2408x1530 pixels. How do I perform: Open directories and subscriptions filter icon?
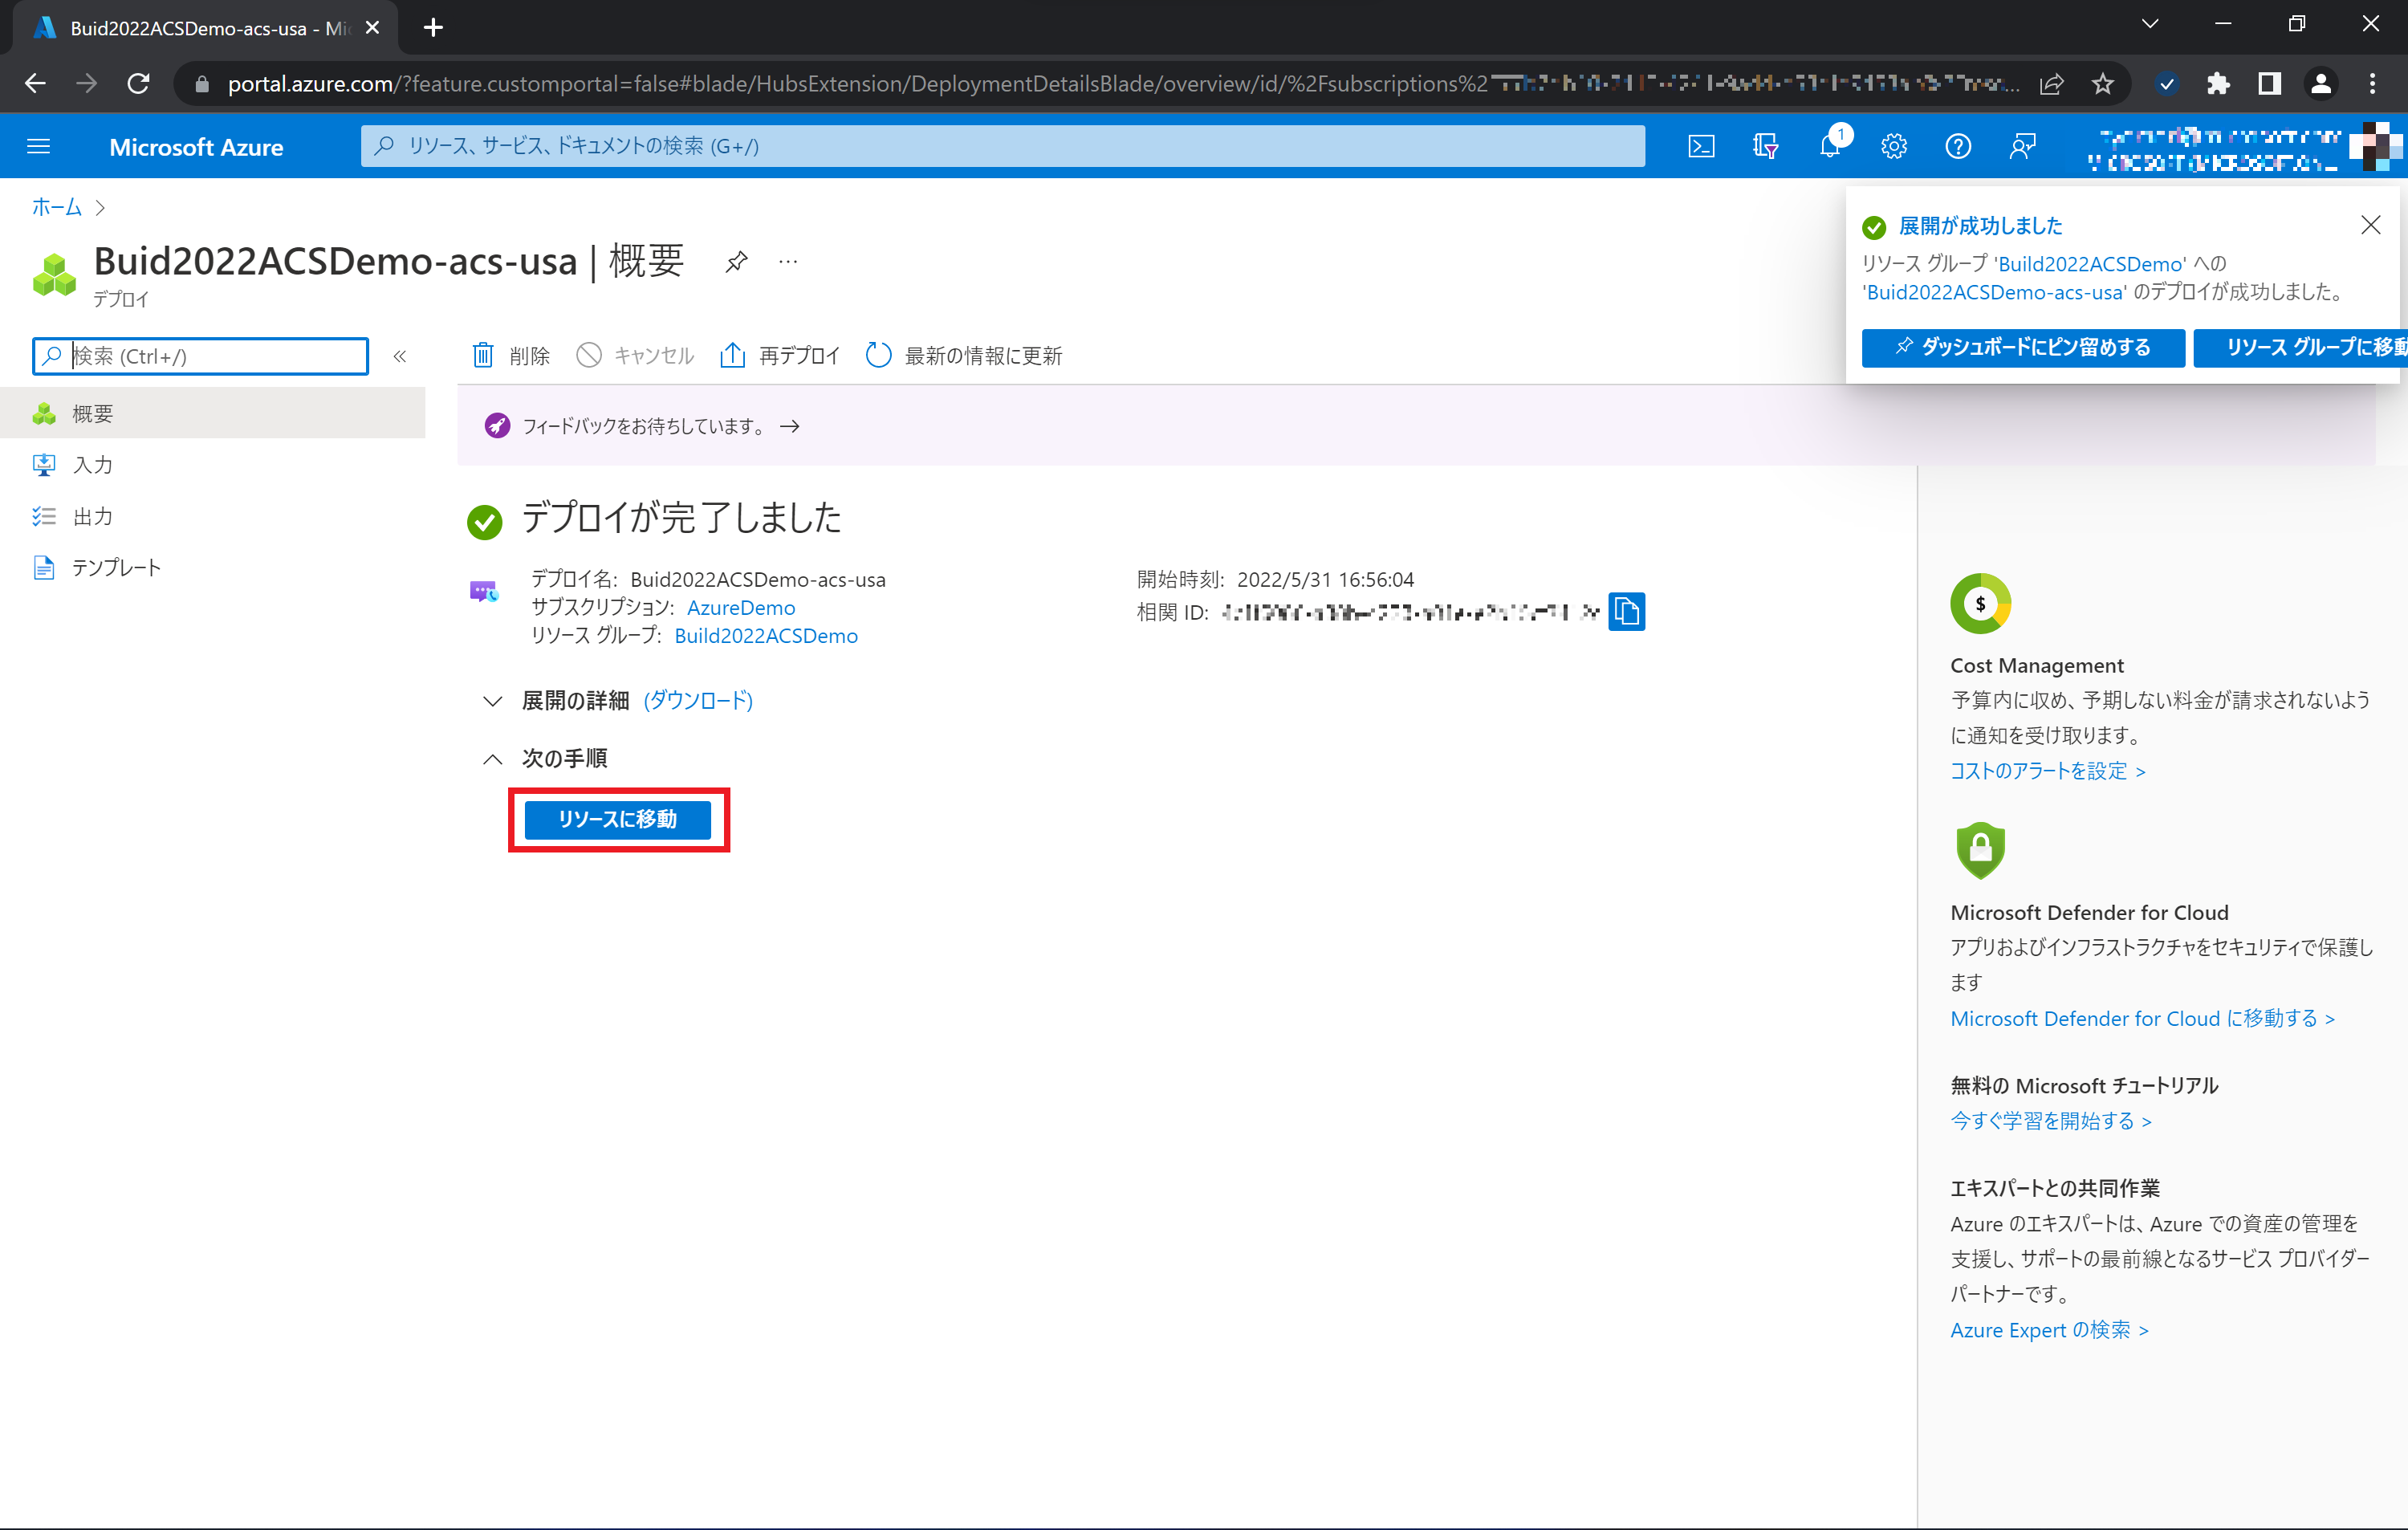(x=1765, y=147)
